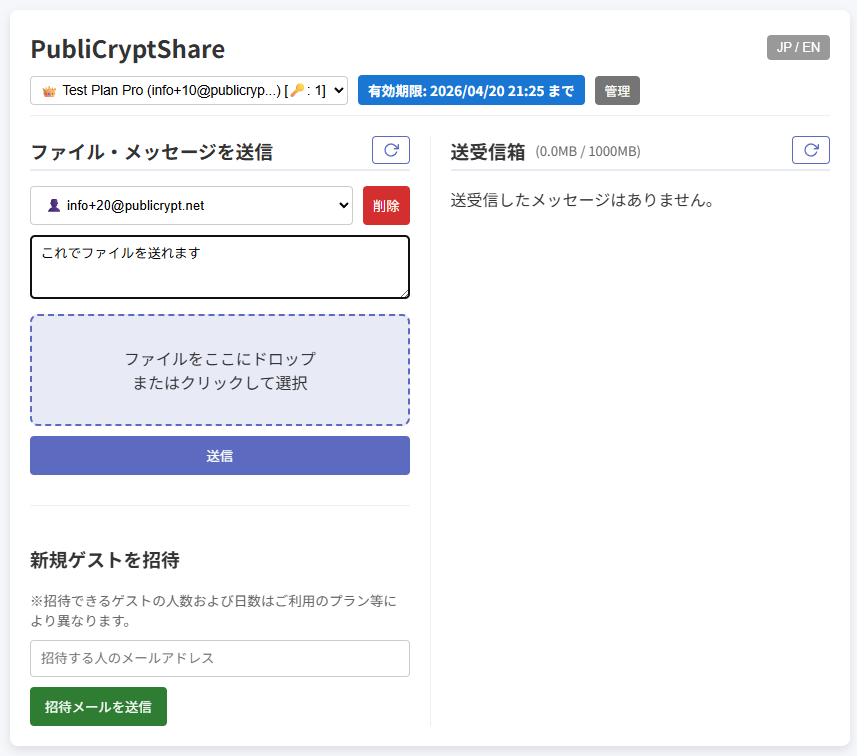This screenshot has height=756, width=857.
Task: Click the guest invitation email address field
Action: (x=220, y=658)
